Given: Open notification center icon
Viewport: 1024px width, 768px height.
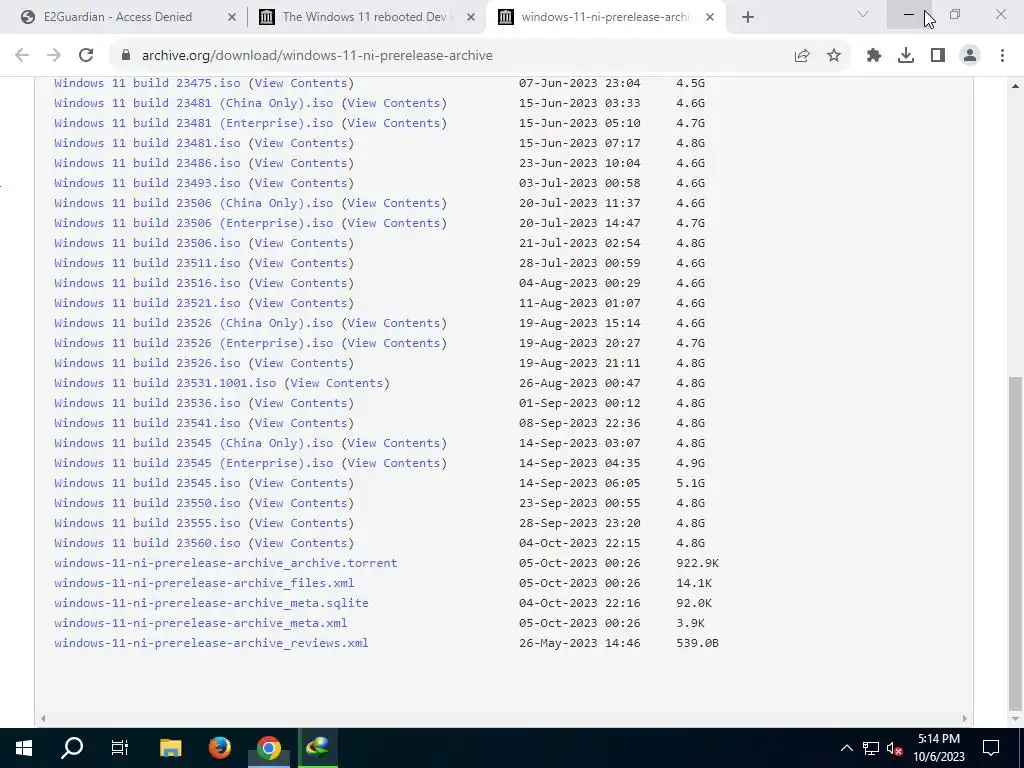Looking at the screenshot, I should 991,748.
